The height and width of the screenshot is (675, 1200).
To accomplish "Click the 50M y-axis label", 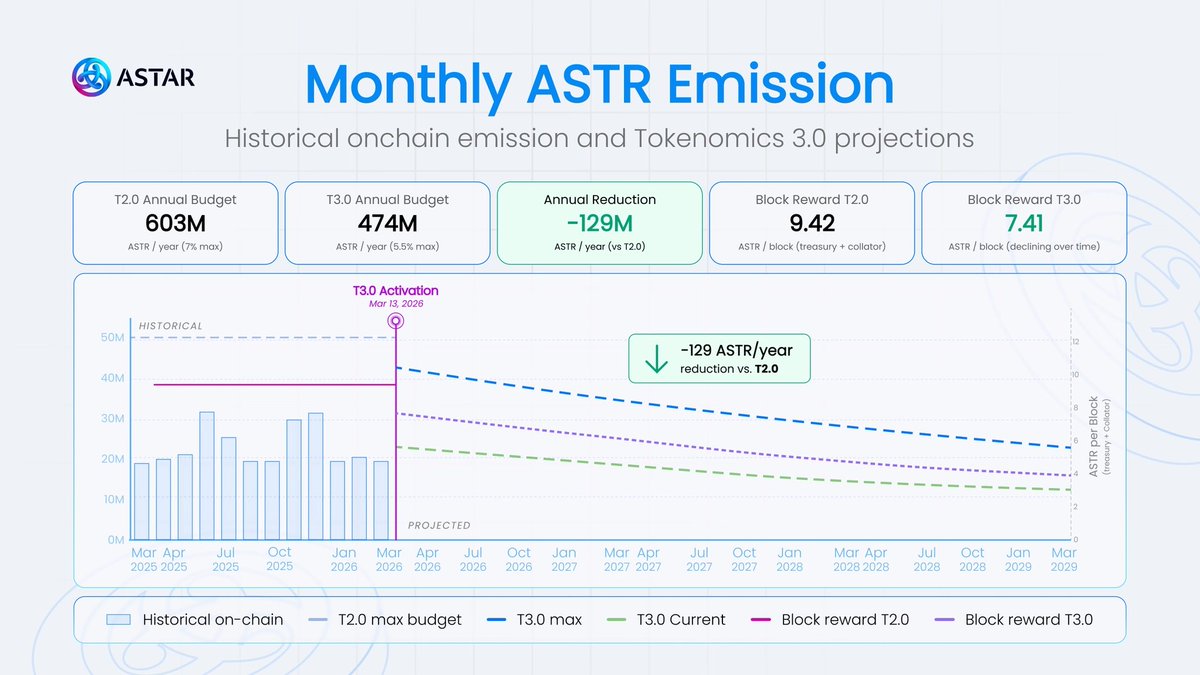I will 111,338.
